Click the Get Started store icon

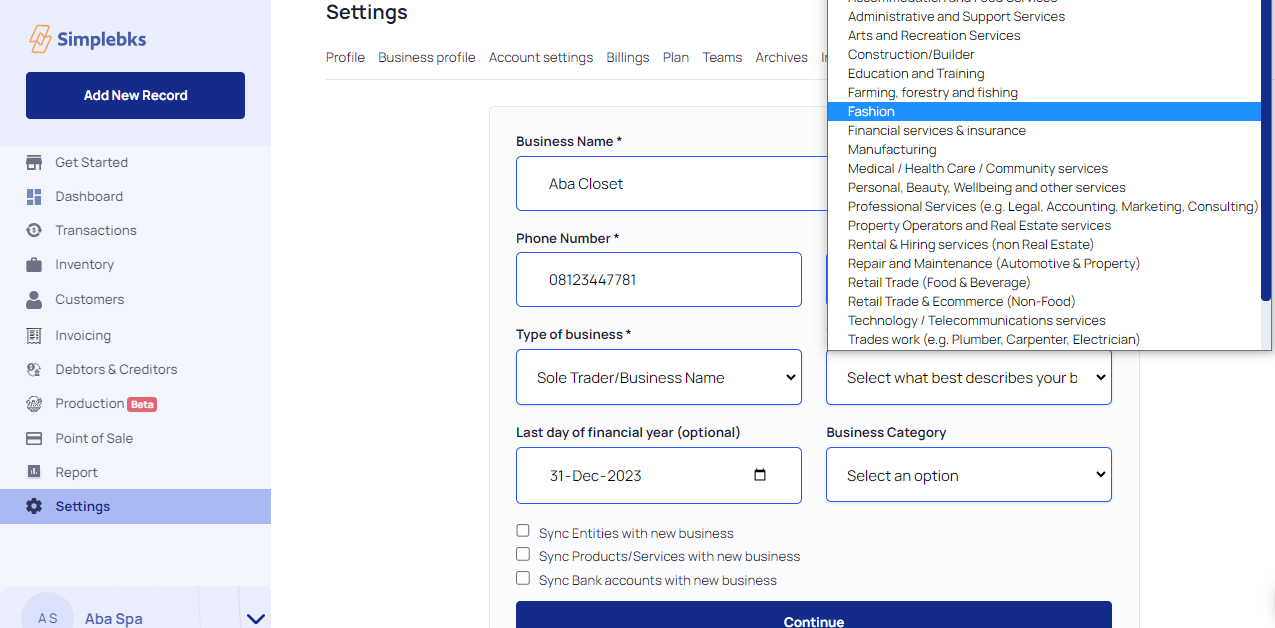(34, 162)
